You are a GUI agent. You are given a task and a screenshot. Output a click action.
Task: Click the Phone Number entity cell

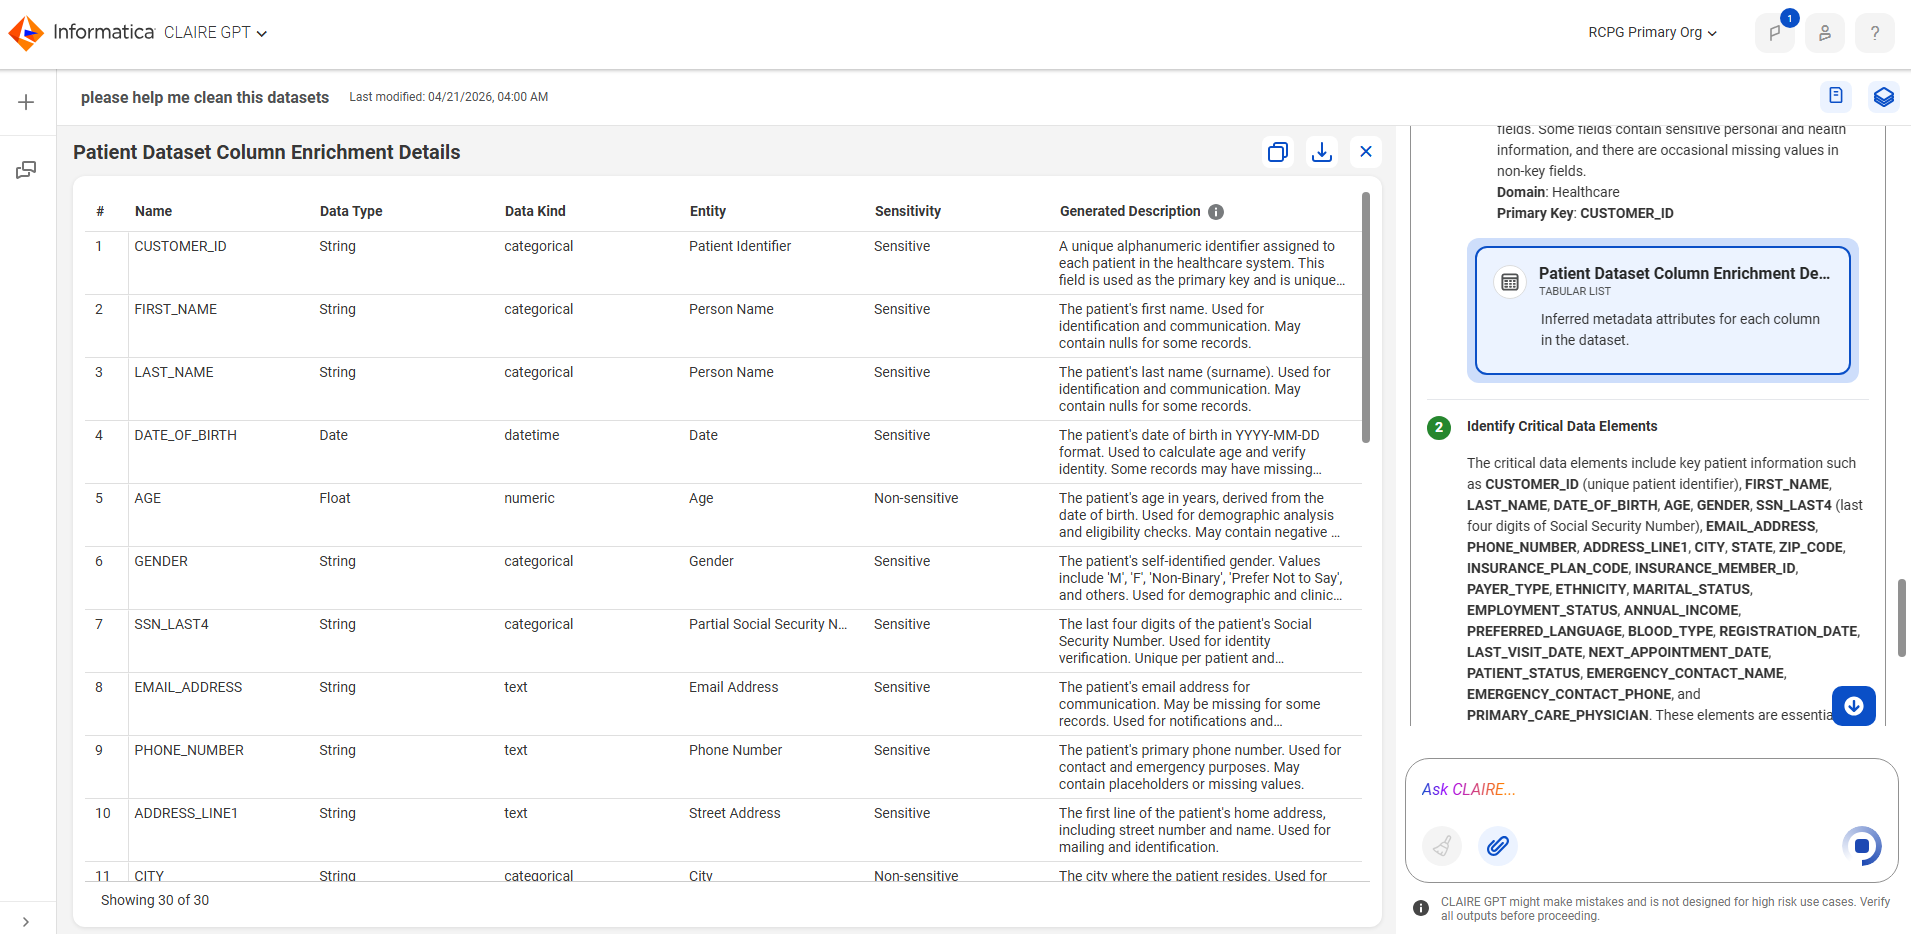pyautogui.click(x=736, y=750)
